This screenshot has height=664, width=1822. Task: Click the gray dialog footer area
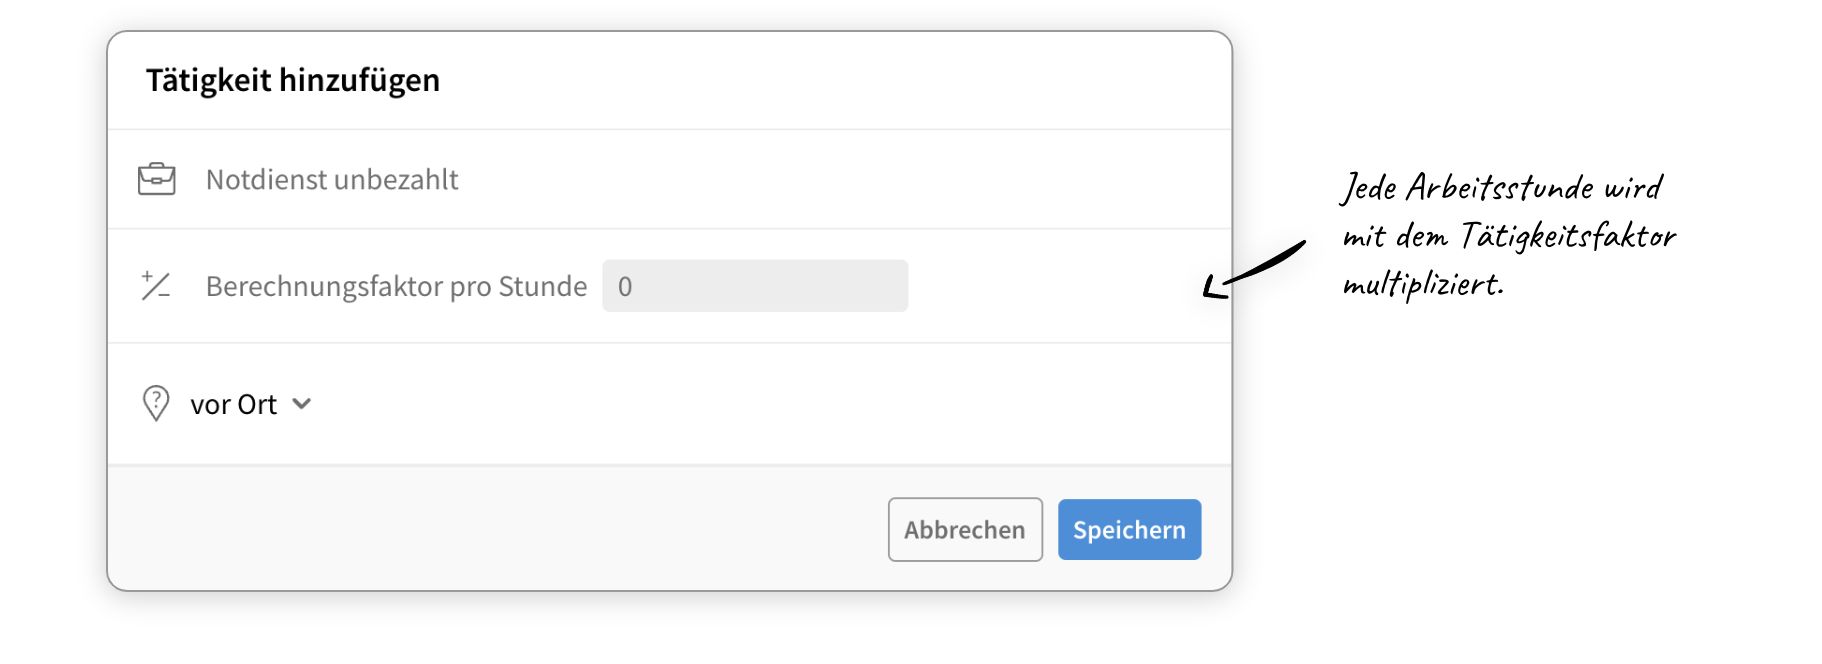500,528
